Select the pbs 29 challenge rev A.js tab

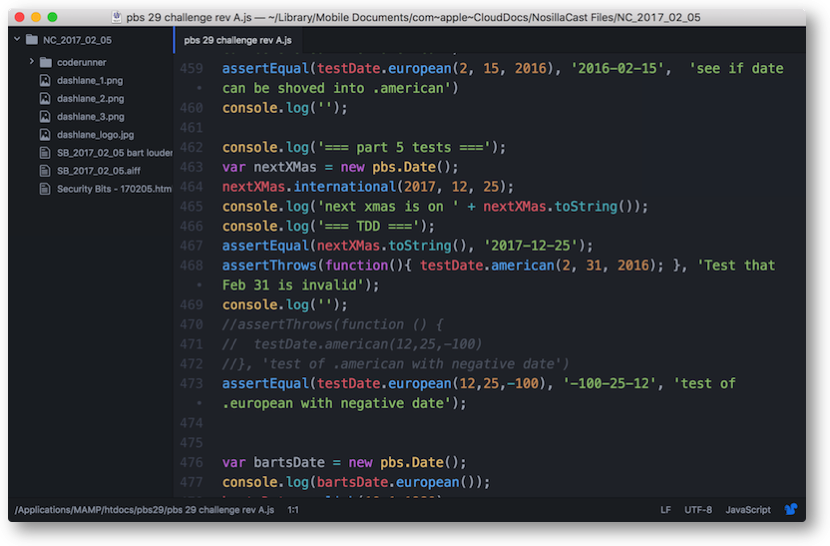(236, 40)
